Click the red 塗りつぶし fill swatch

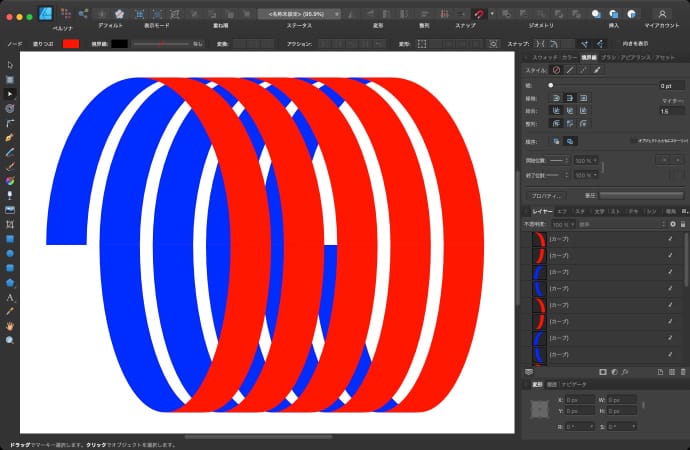pyautogui.click(x=71, y=44)
